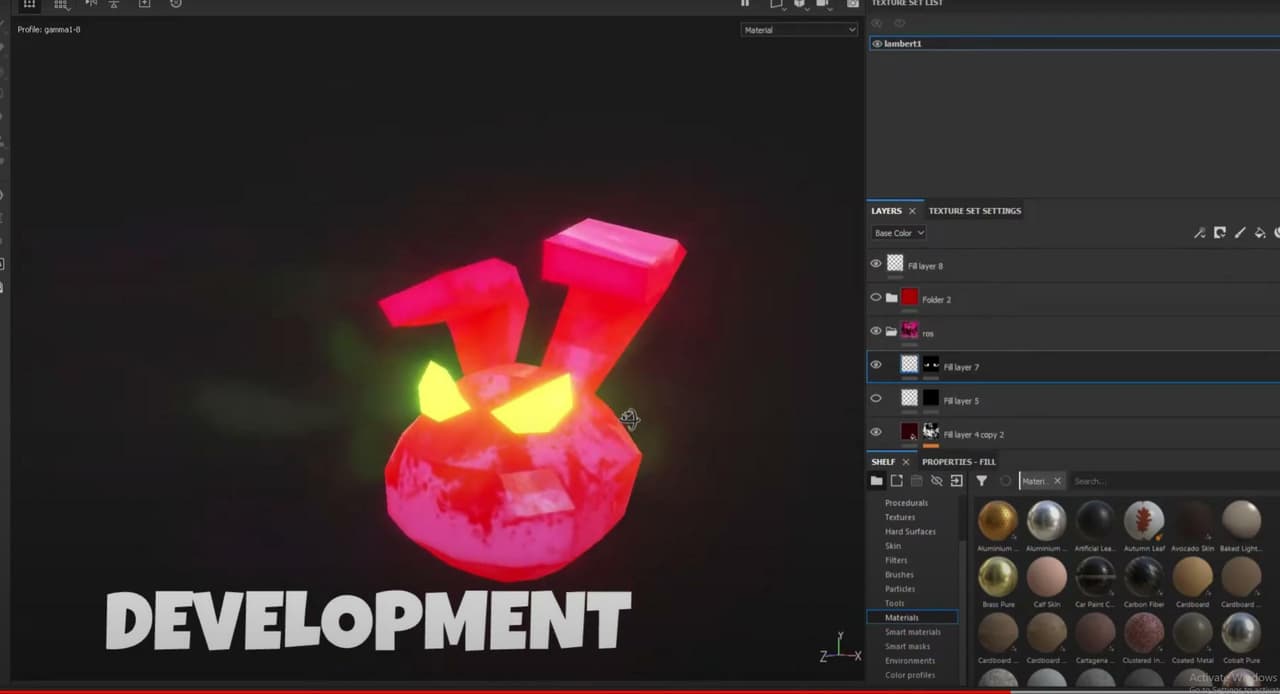Close the Shelf panel tab
Image resolution: width=1280 pixels, height=694 pixels.
[906, 462]
